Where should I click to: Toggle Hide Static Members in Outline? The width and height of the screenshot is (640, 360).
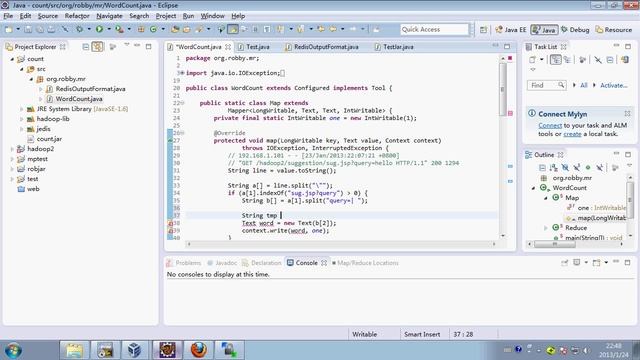(x=576, y=167)
